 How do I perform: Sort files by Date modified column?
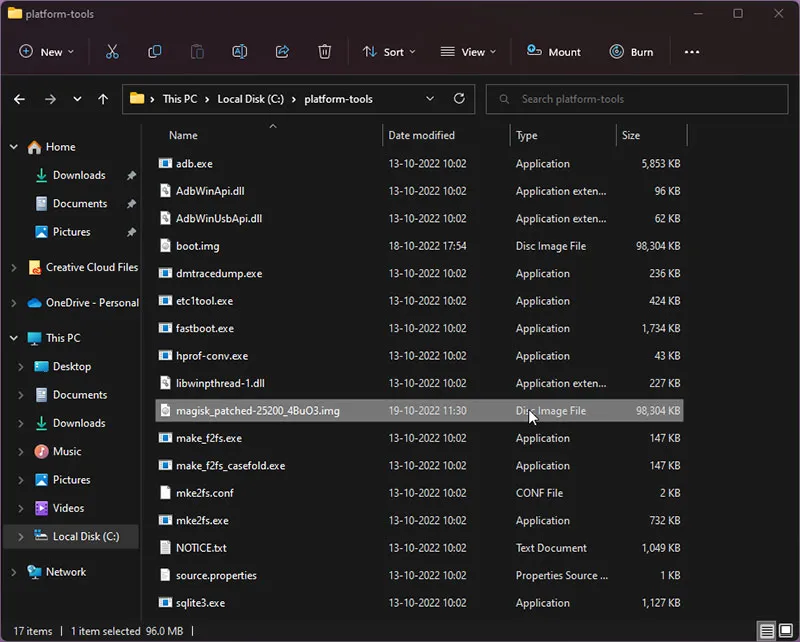[x=421, y=135]
